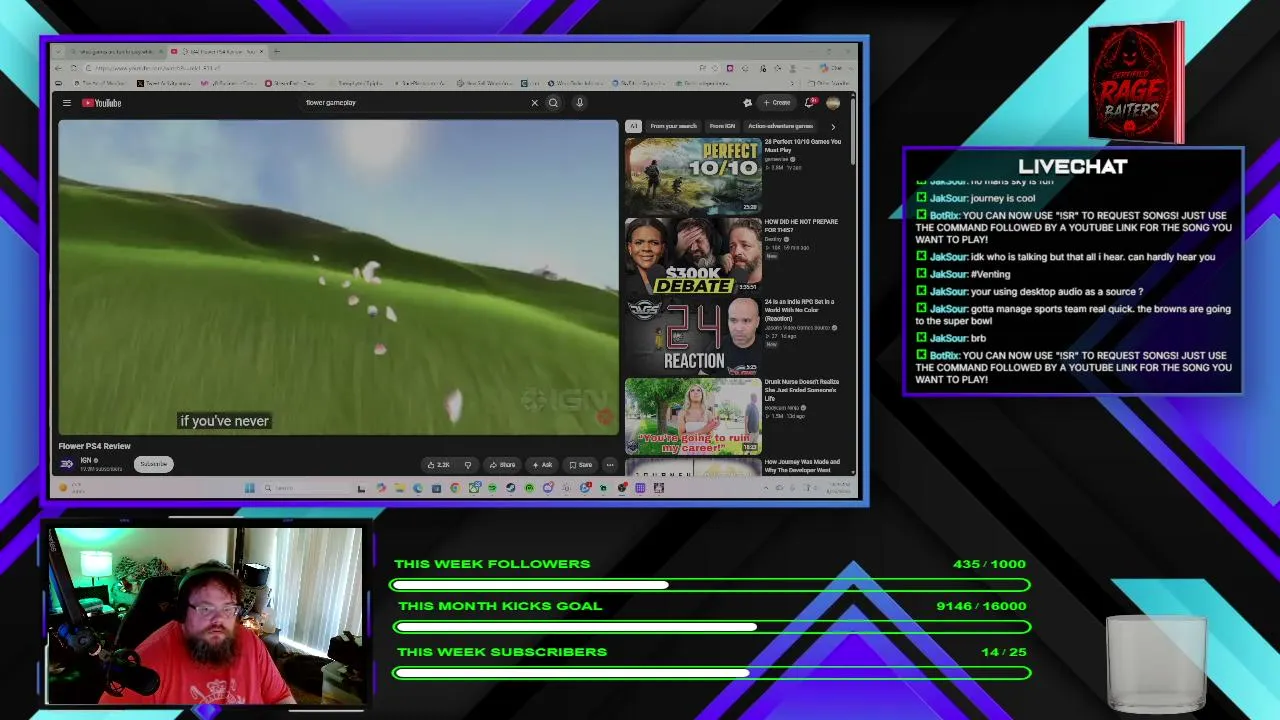Open Steam from the taskbar

coord(511,488)
